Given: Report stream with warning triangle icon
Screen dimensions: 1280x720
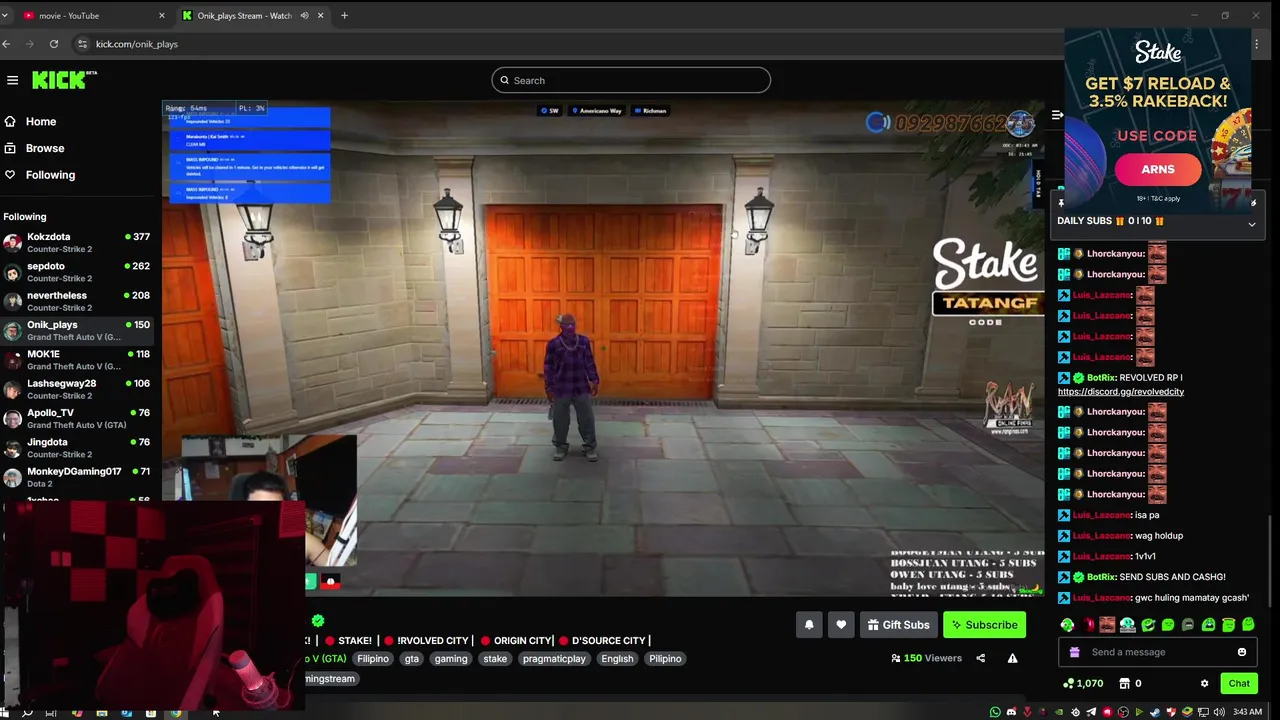Looking at the screenshot, I should [x=1012, y=658].
